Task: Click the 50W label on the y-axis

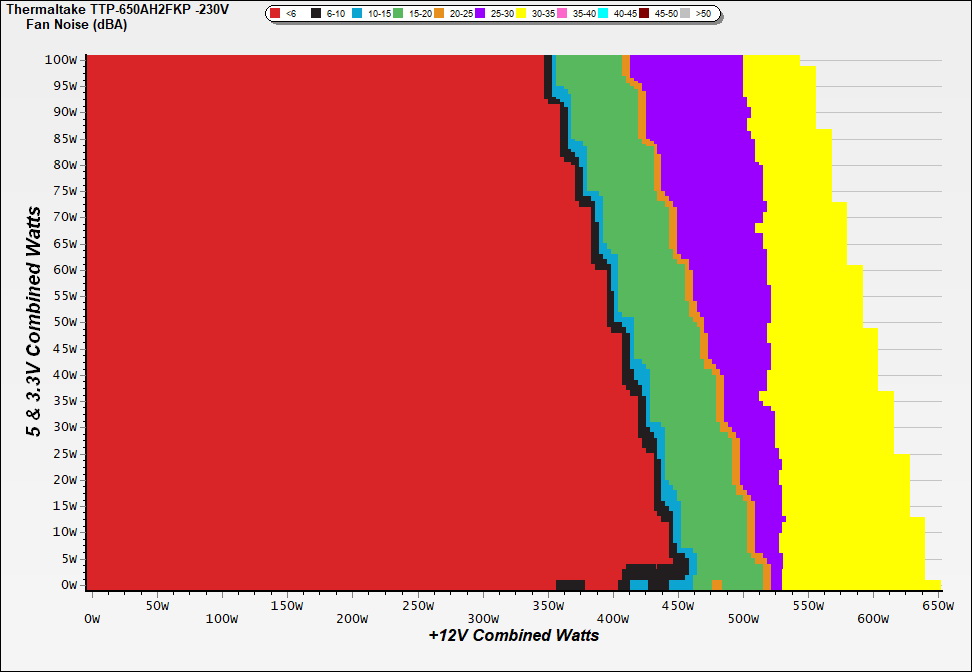Action: pyautogui.click(x=65, y=322)
